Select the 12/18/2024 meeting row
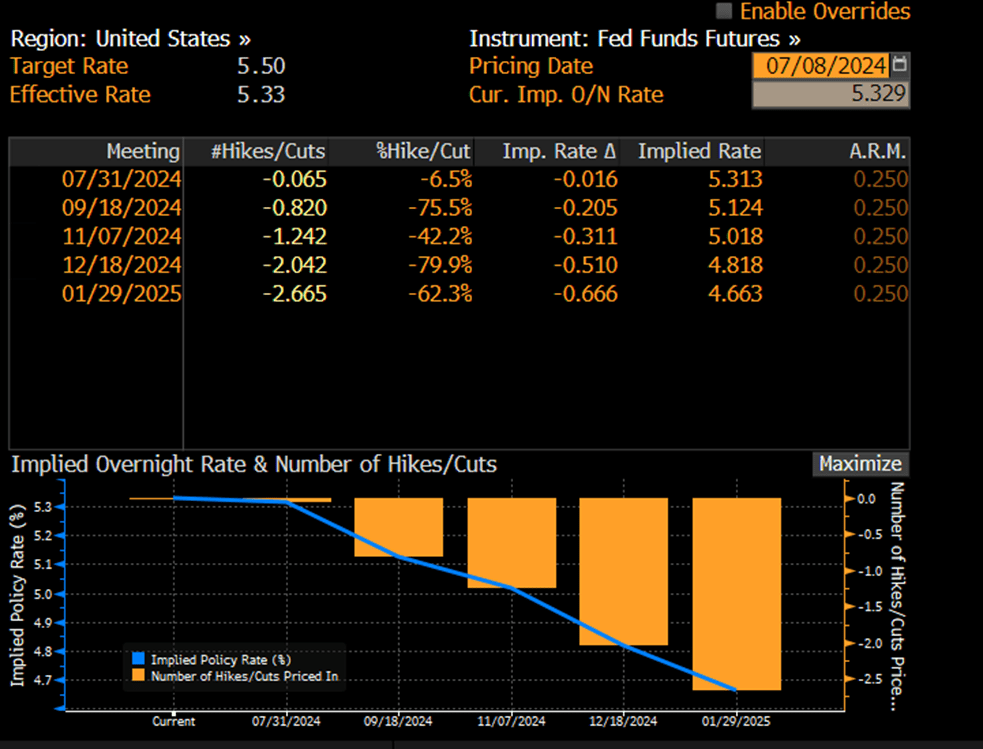 pyautogui.click(x=459, y=265)
